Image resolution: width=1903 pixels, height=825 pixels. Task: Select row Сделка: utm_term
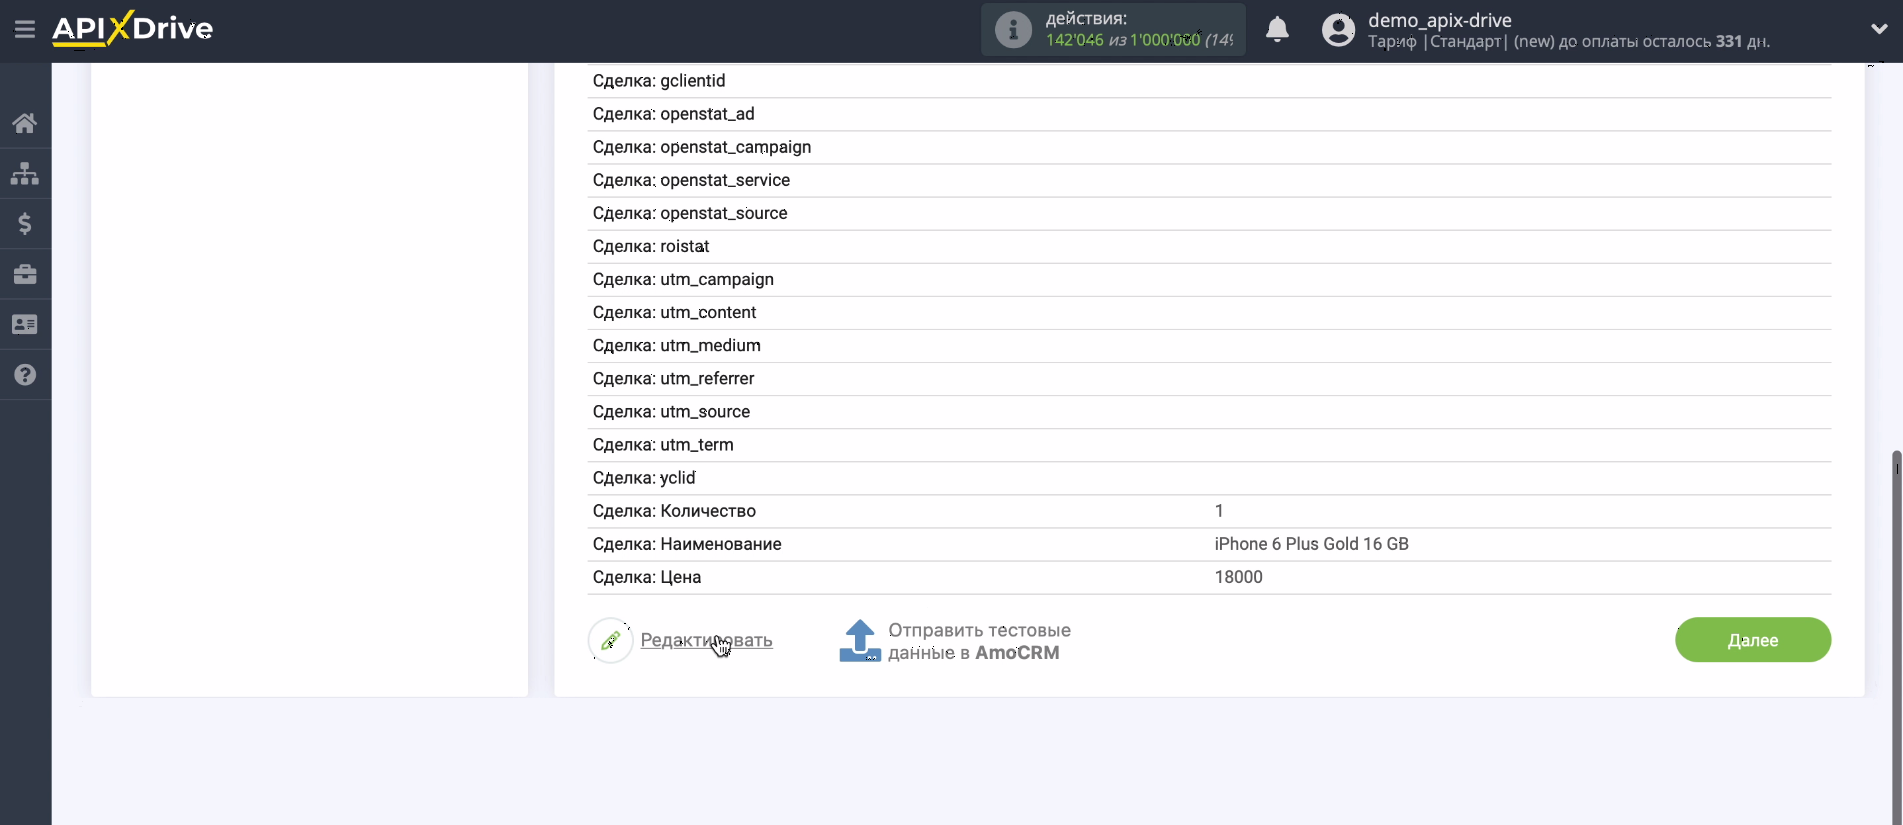[x=1209, y=444]
